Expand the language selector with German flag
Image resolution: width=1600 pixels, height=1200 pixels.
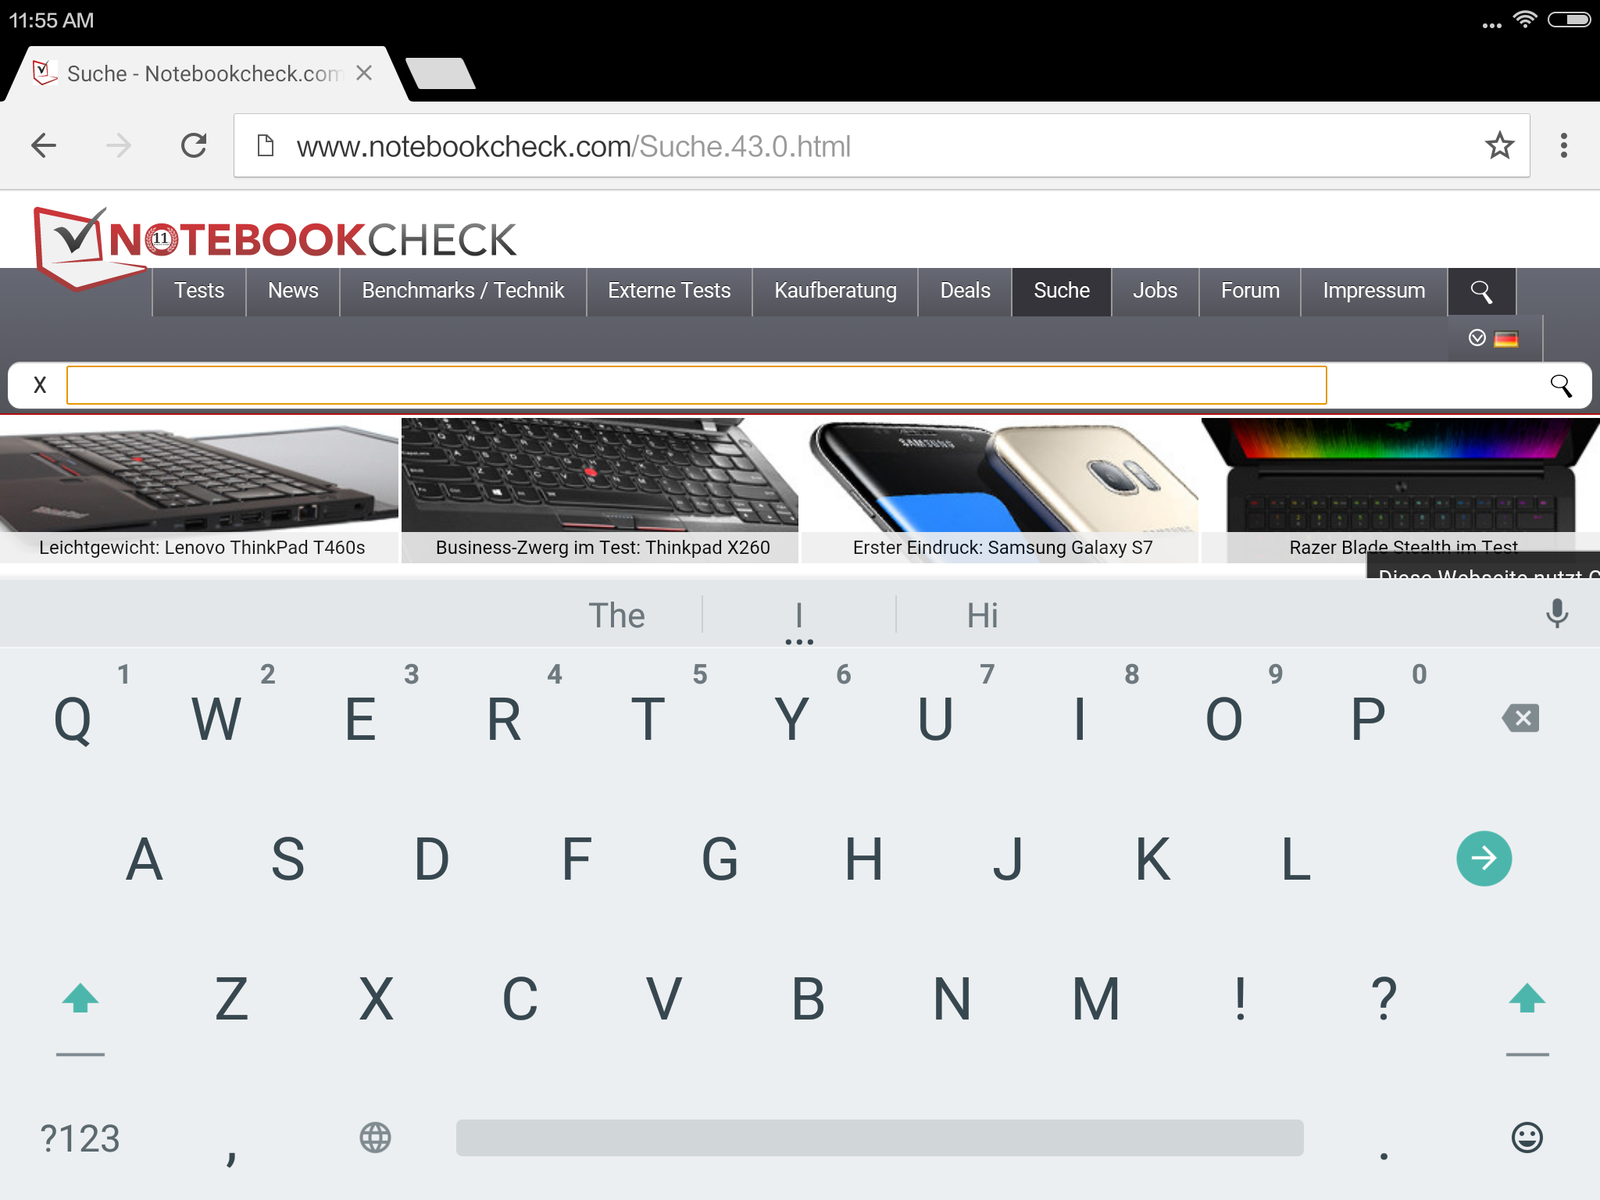pos(1494,338)
